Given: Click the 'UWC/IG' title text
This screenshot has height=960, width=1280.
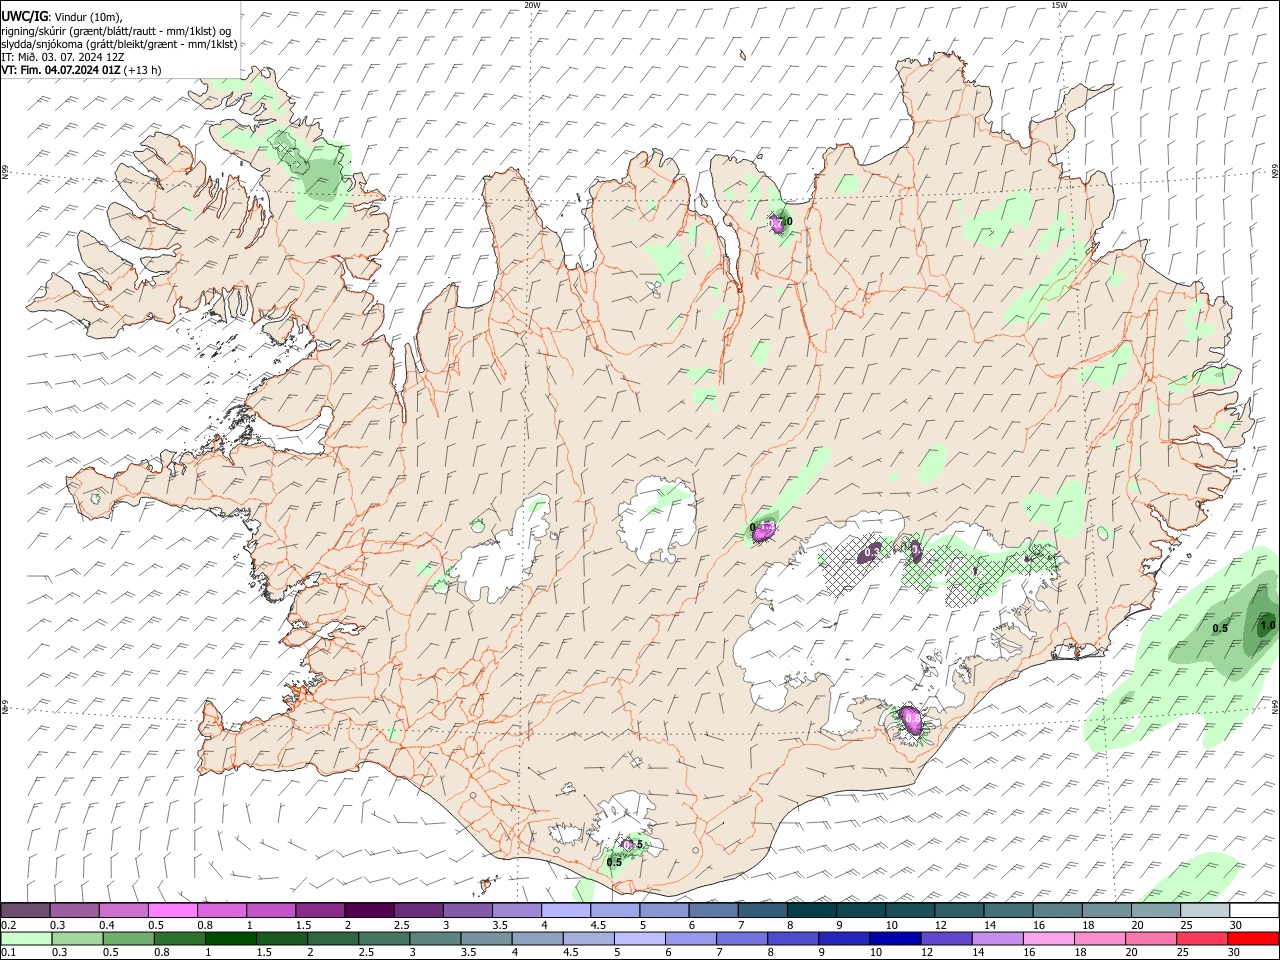Looking at the screenshot, I should click(x=24, y=16).
